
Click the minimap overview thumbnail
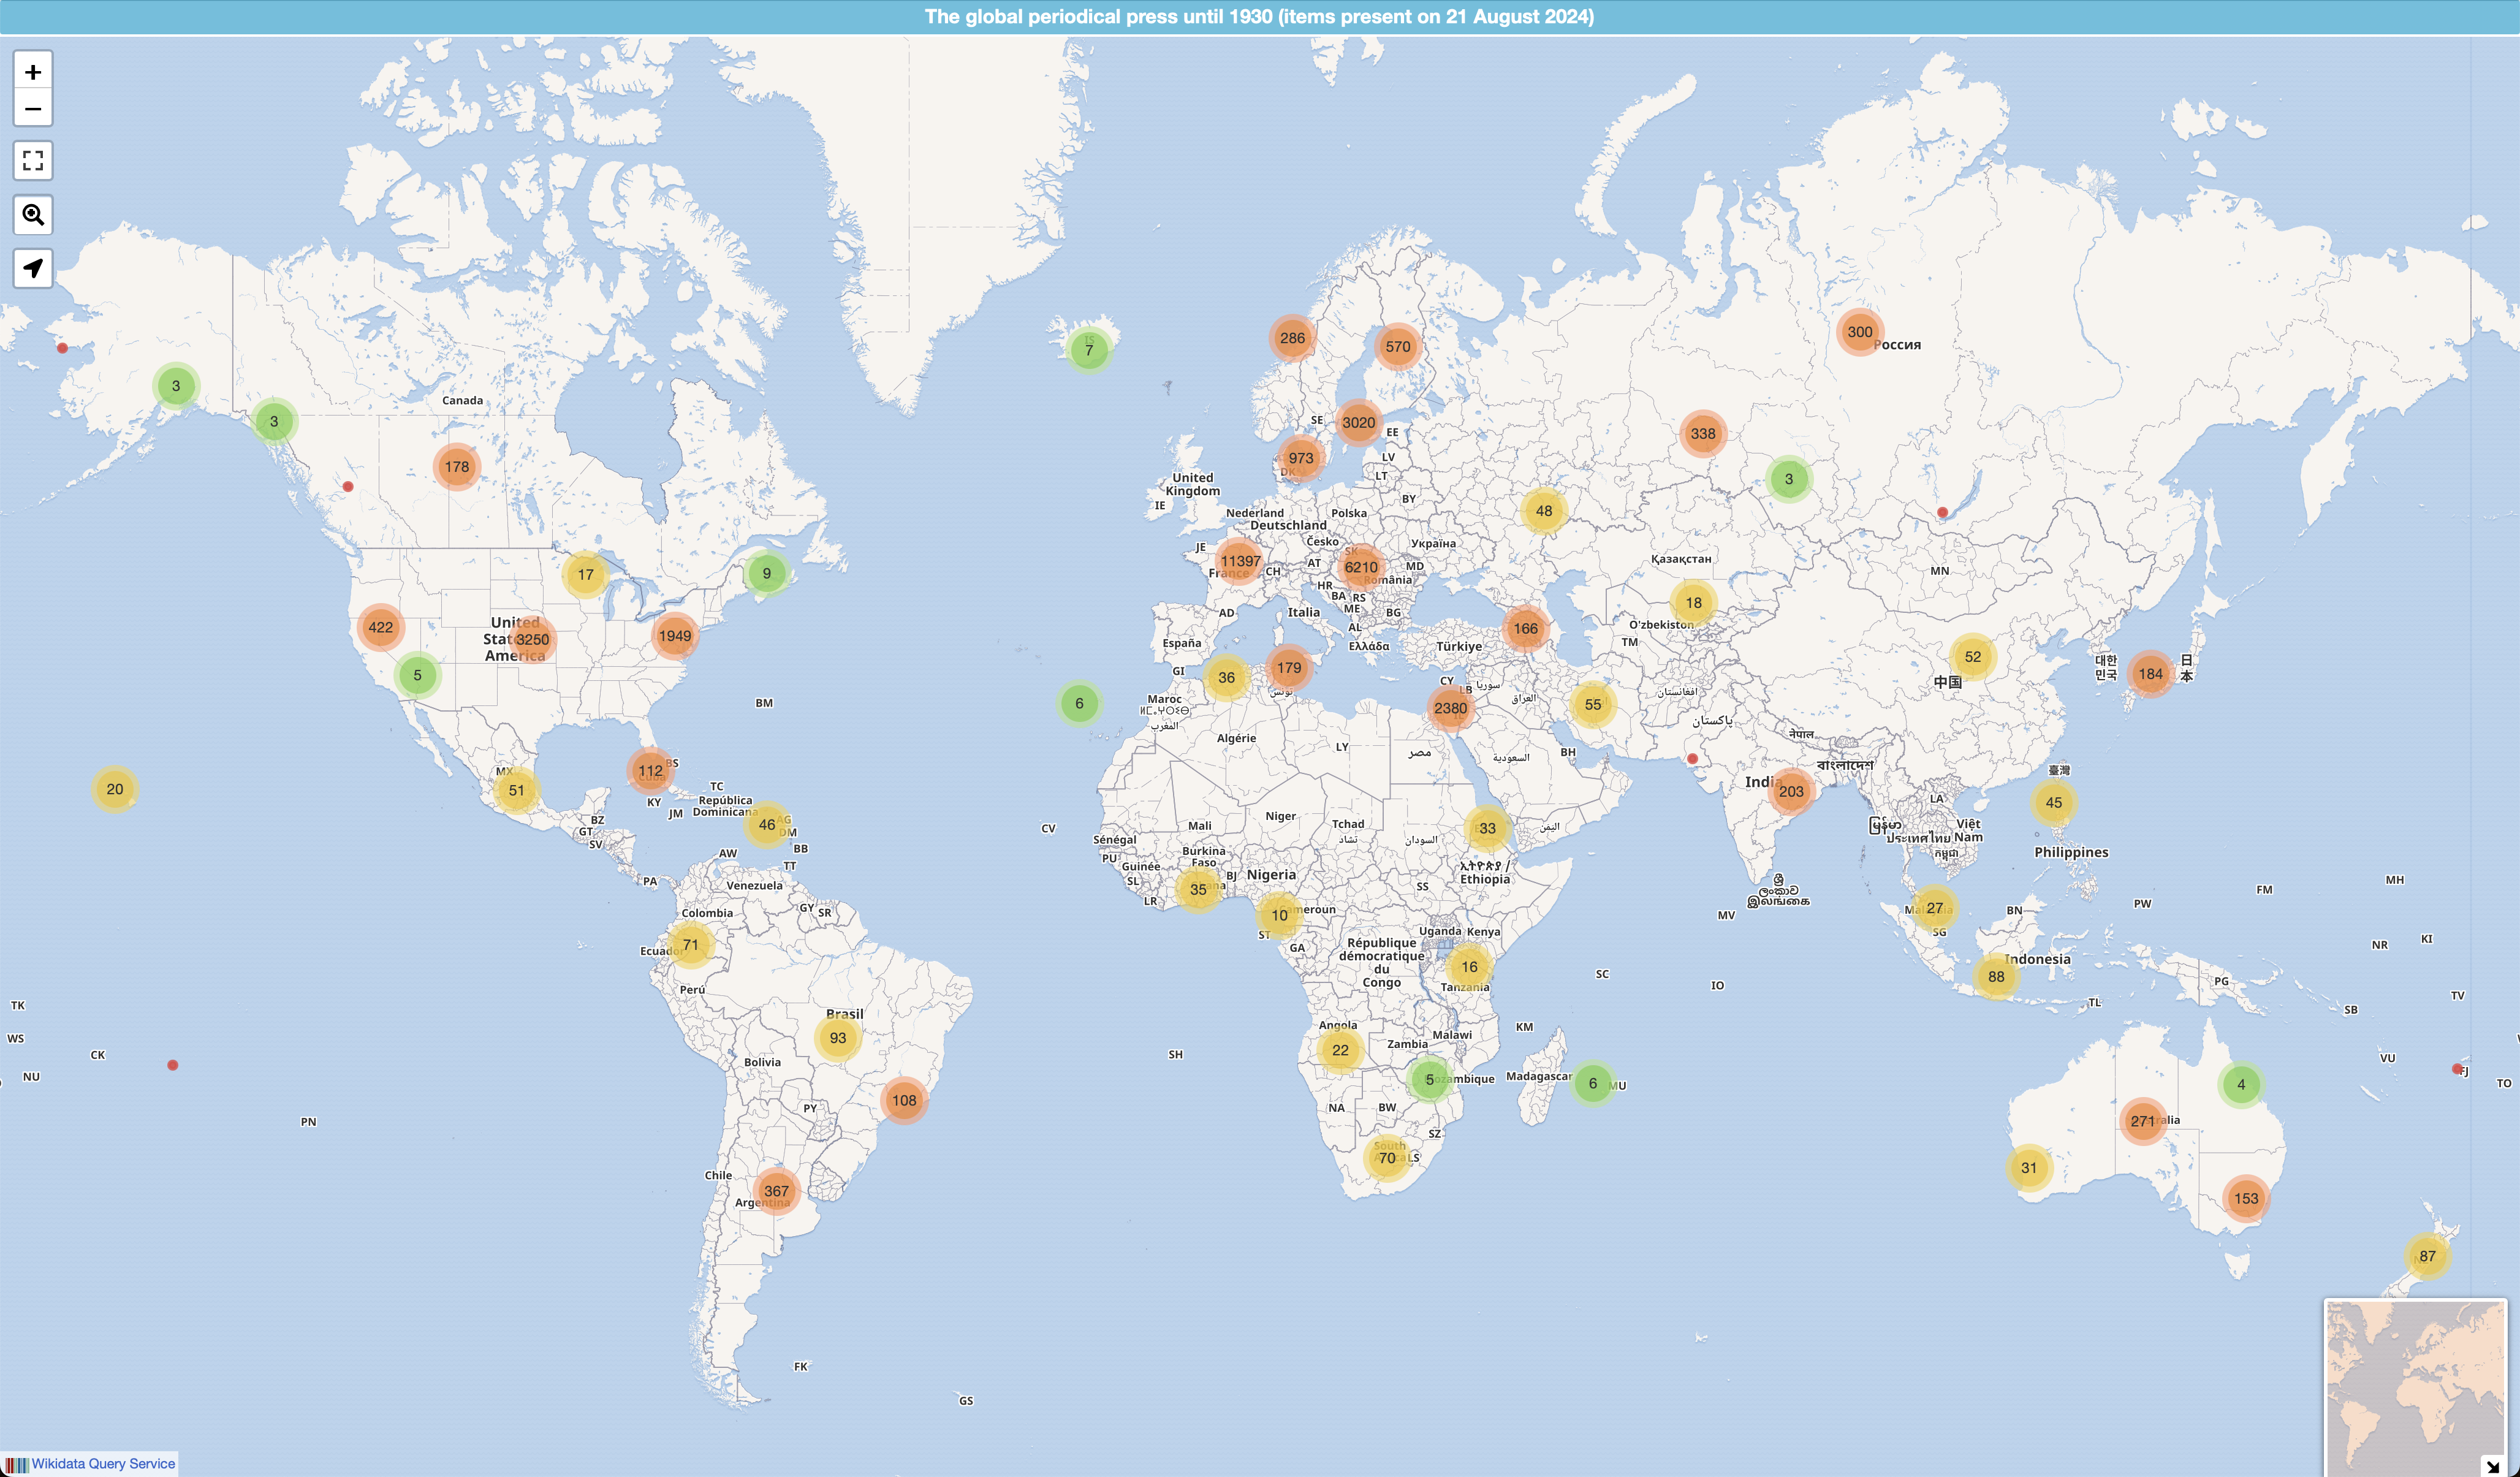(x=2414, y=1388)
